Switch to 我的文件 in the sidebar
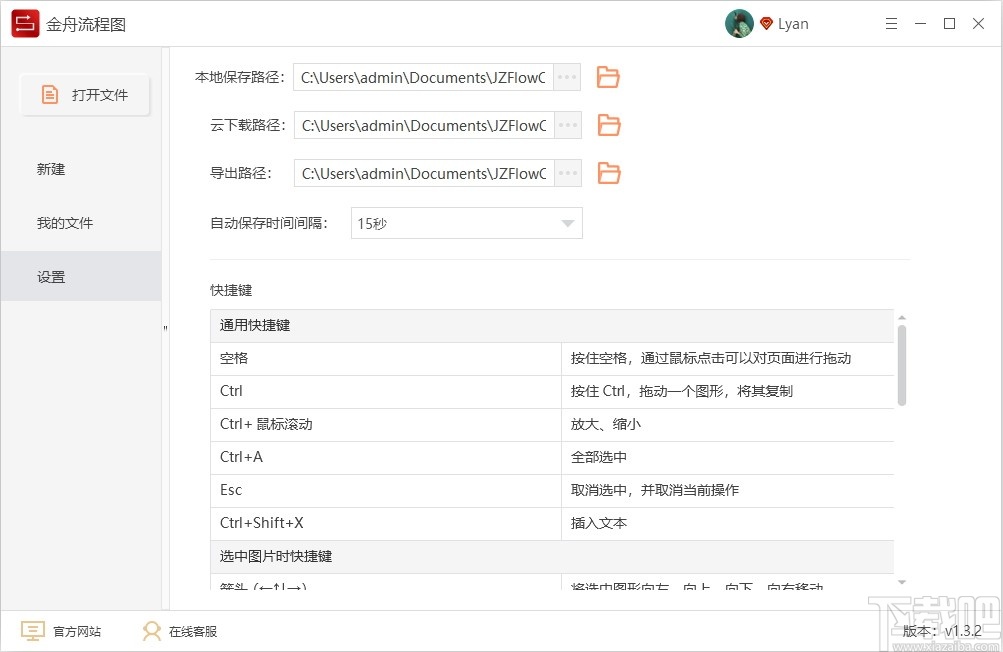This screenshot has height=652, width=1003. point(64,222)
